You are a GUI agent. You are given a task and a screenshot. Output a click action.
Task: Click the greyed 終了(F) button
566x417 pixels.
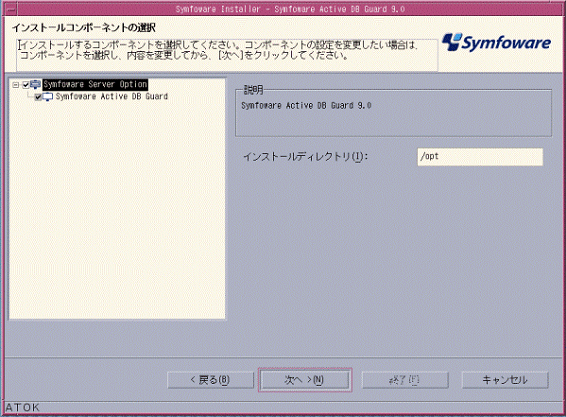(405, 380)
